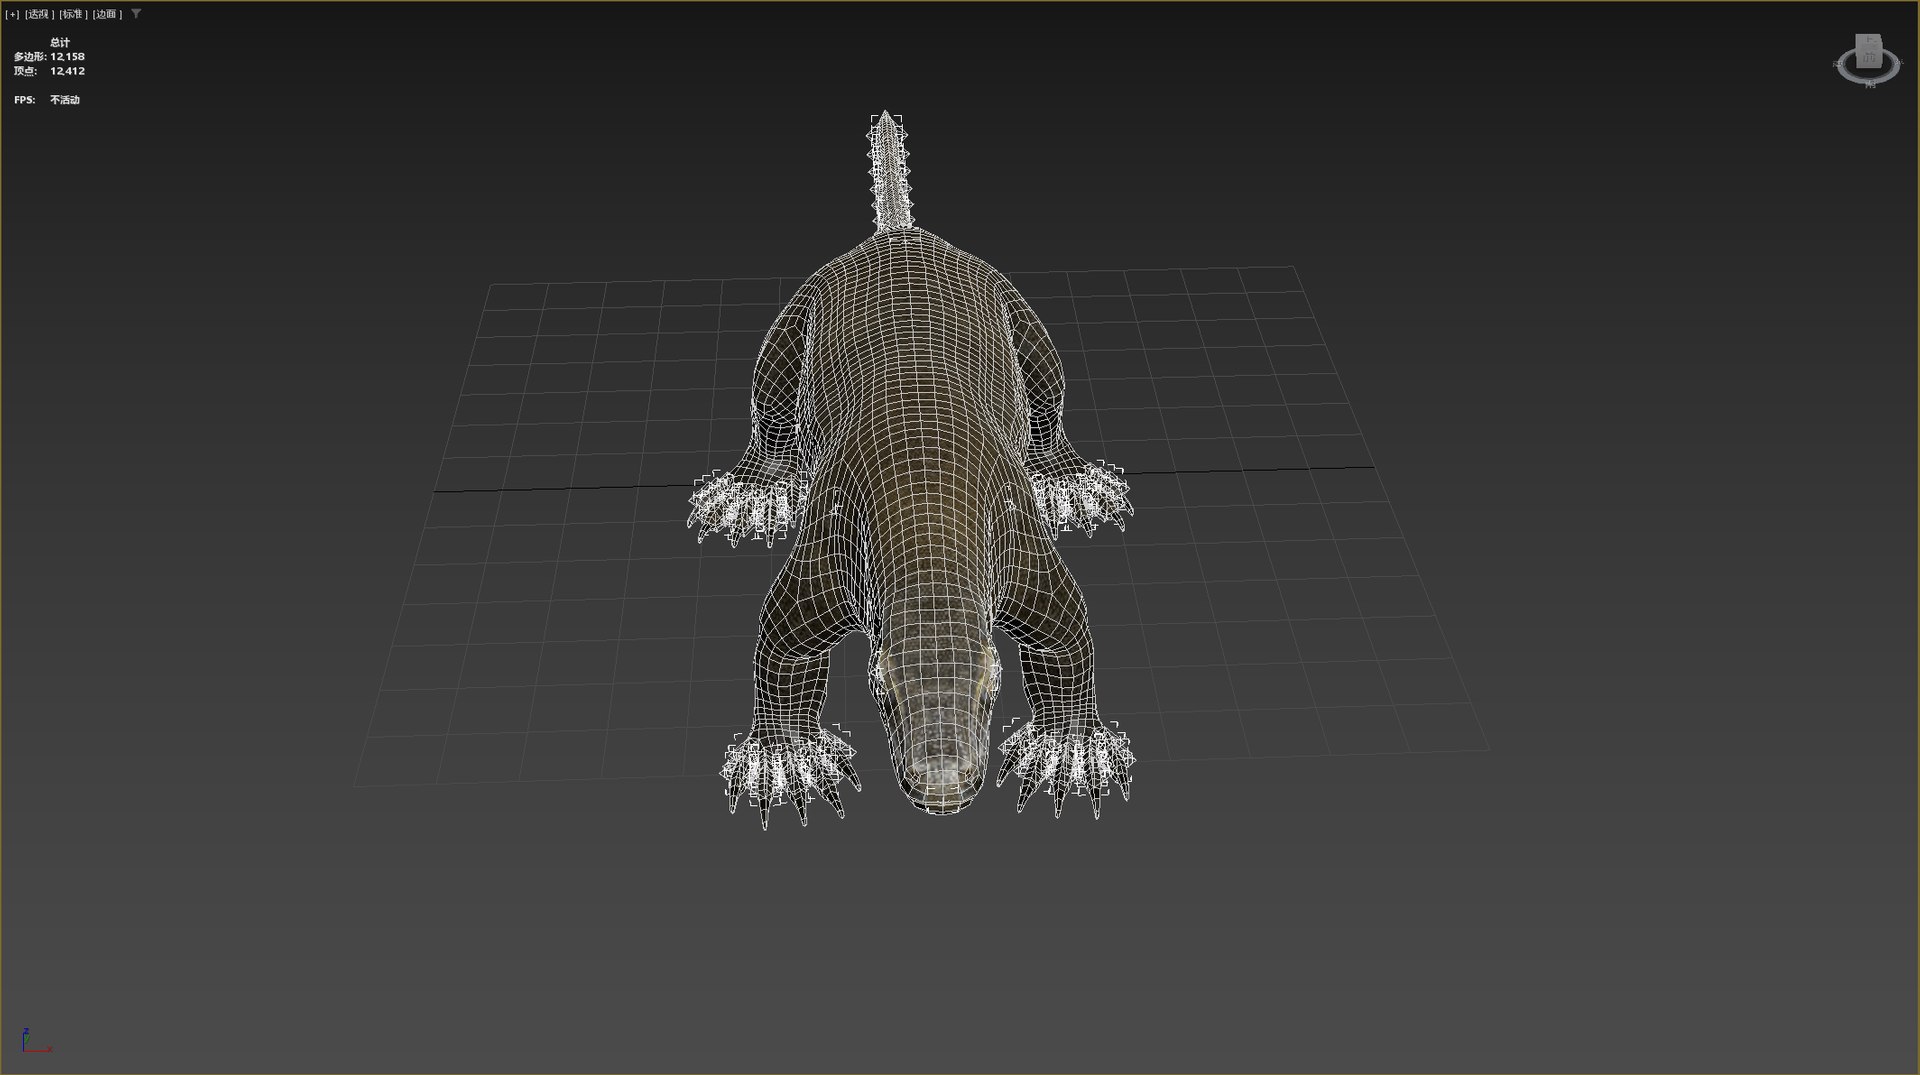Click the 顶点 count value 12,412
This screenshot has height=1075, width=1920.
67,71
